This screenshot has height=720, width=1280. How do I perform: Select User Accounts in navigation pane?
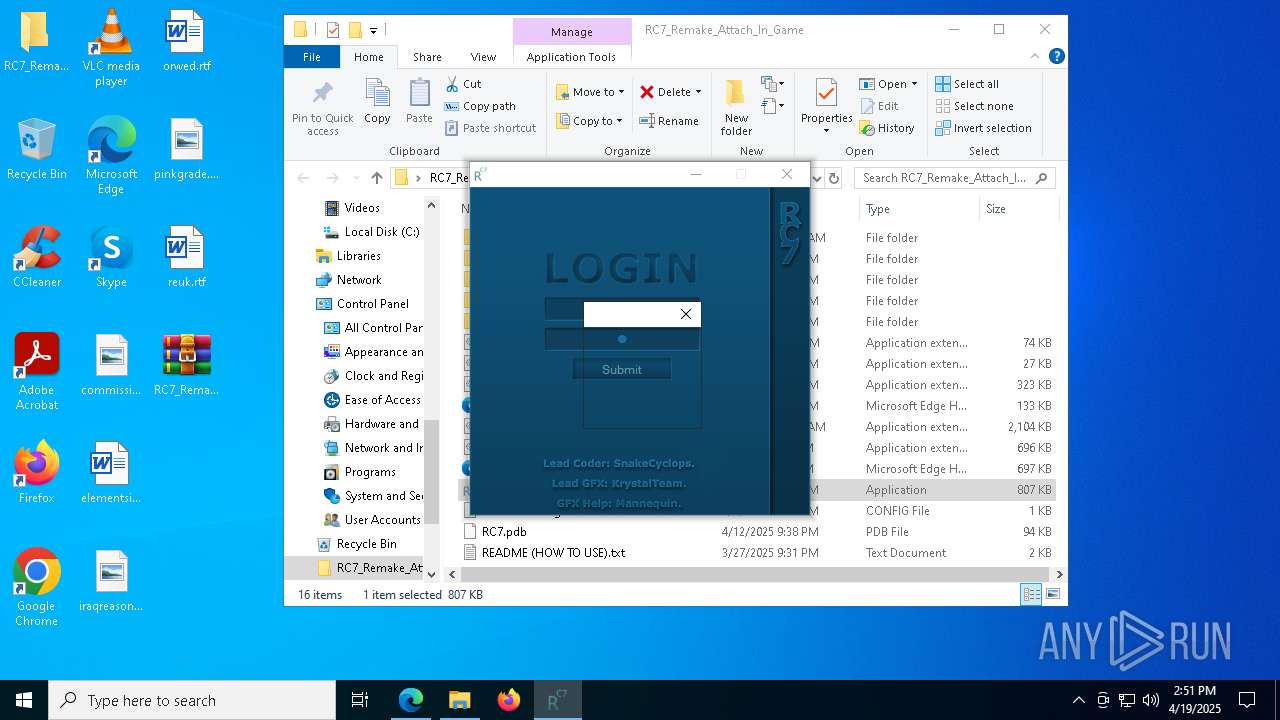[x=372, y=519]
